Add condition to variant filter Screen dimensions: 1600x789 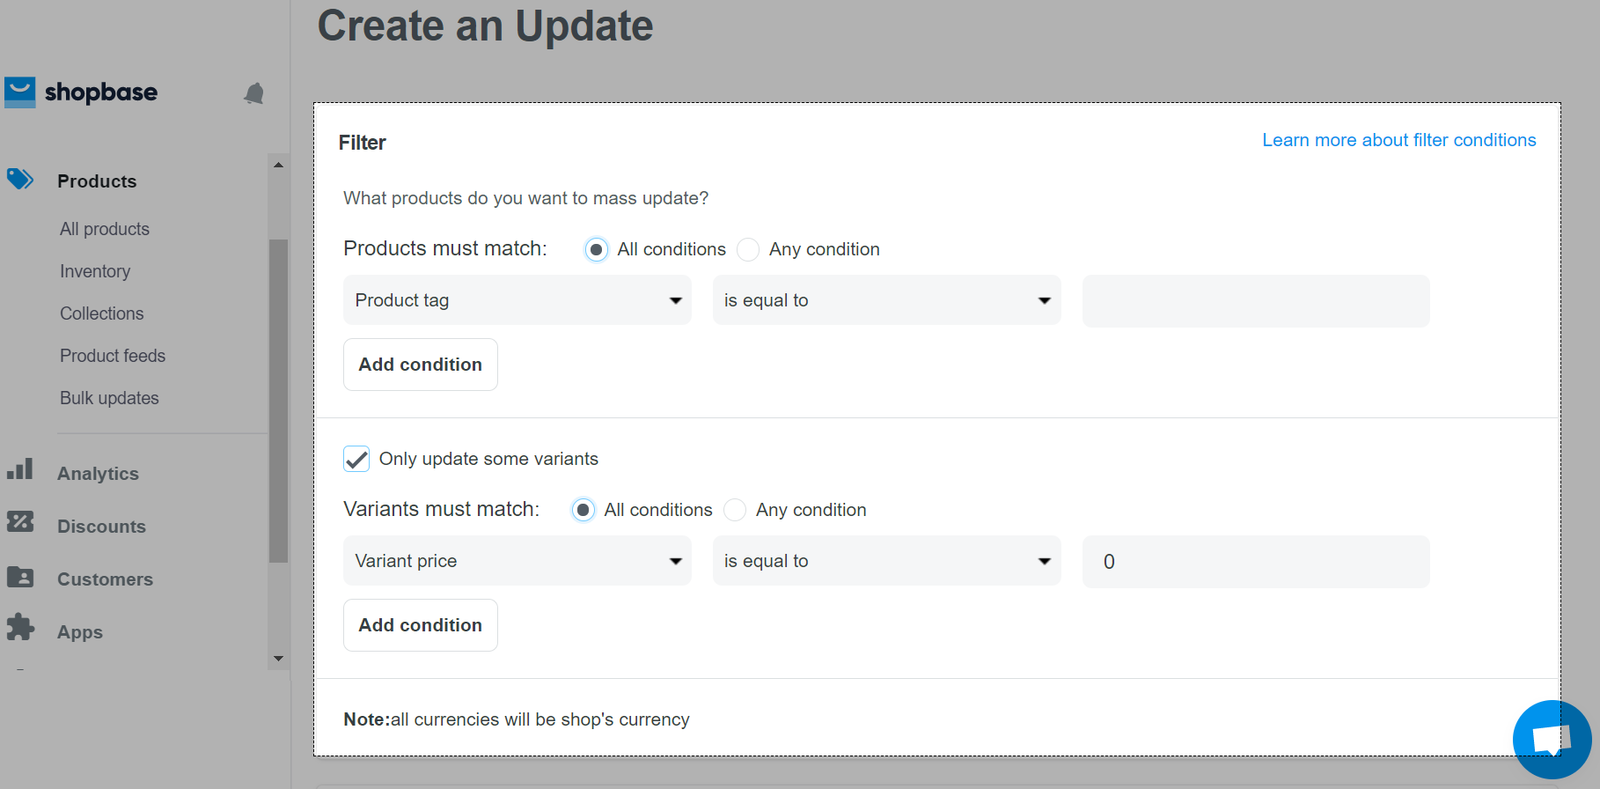tap(420, 625)
